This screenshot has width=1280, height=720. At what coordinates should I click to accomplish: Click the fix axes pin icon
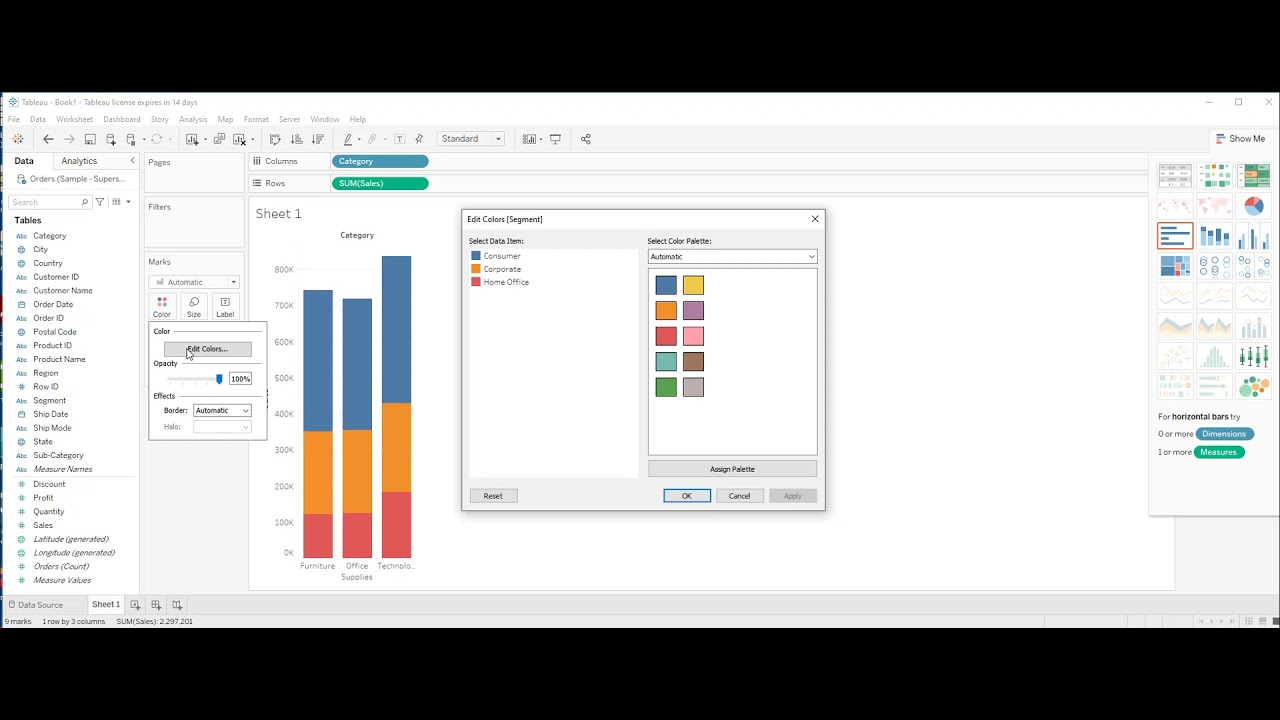pyautogui.click(x=419, y=139)
